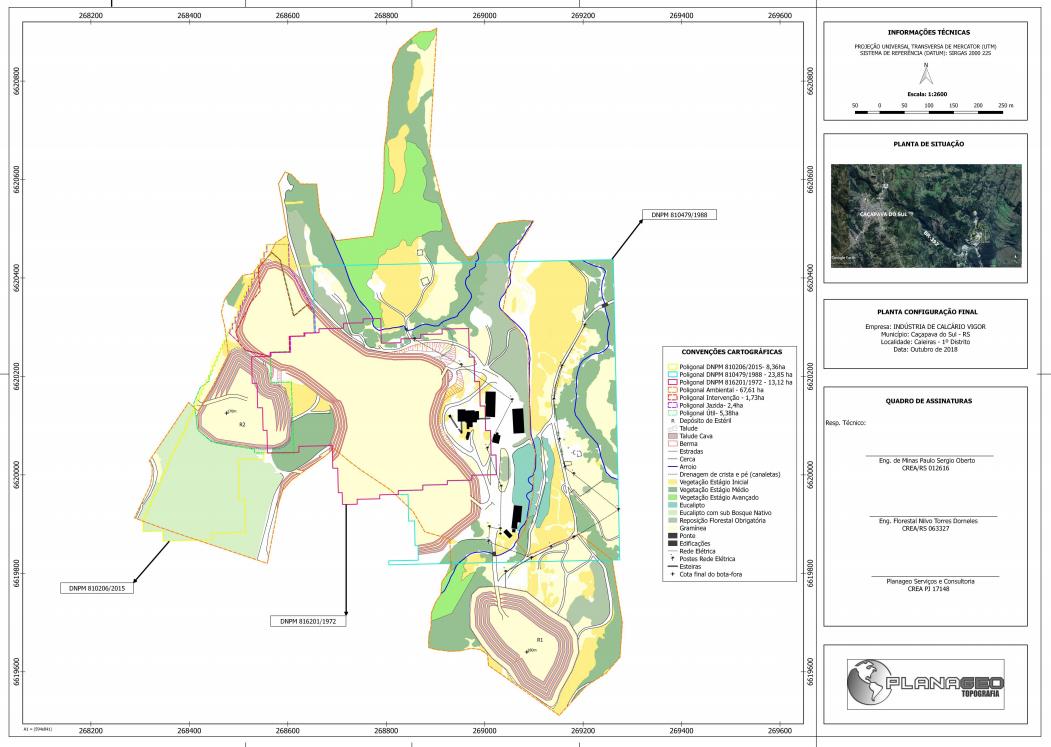Click the Poligonal Ambiental legend box
This screenshot has width=1051, height=747.
coord(671,389)
